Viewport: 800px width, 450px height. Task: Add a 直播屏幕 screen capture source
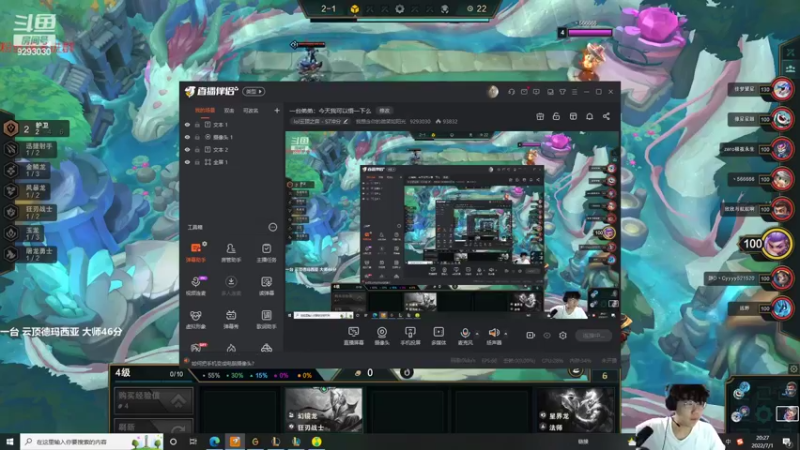coord(353,336)
